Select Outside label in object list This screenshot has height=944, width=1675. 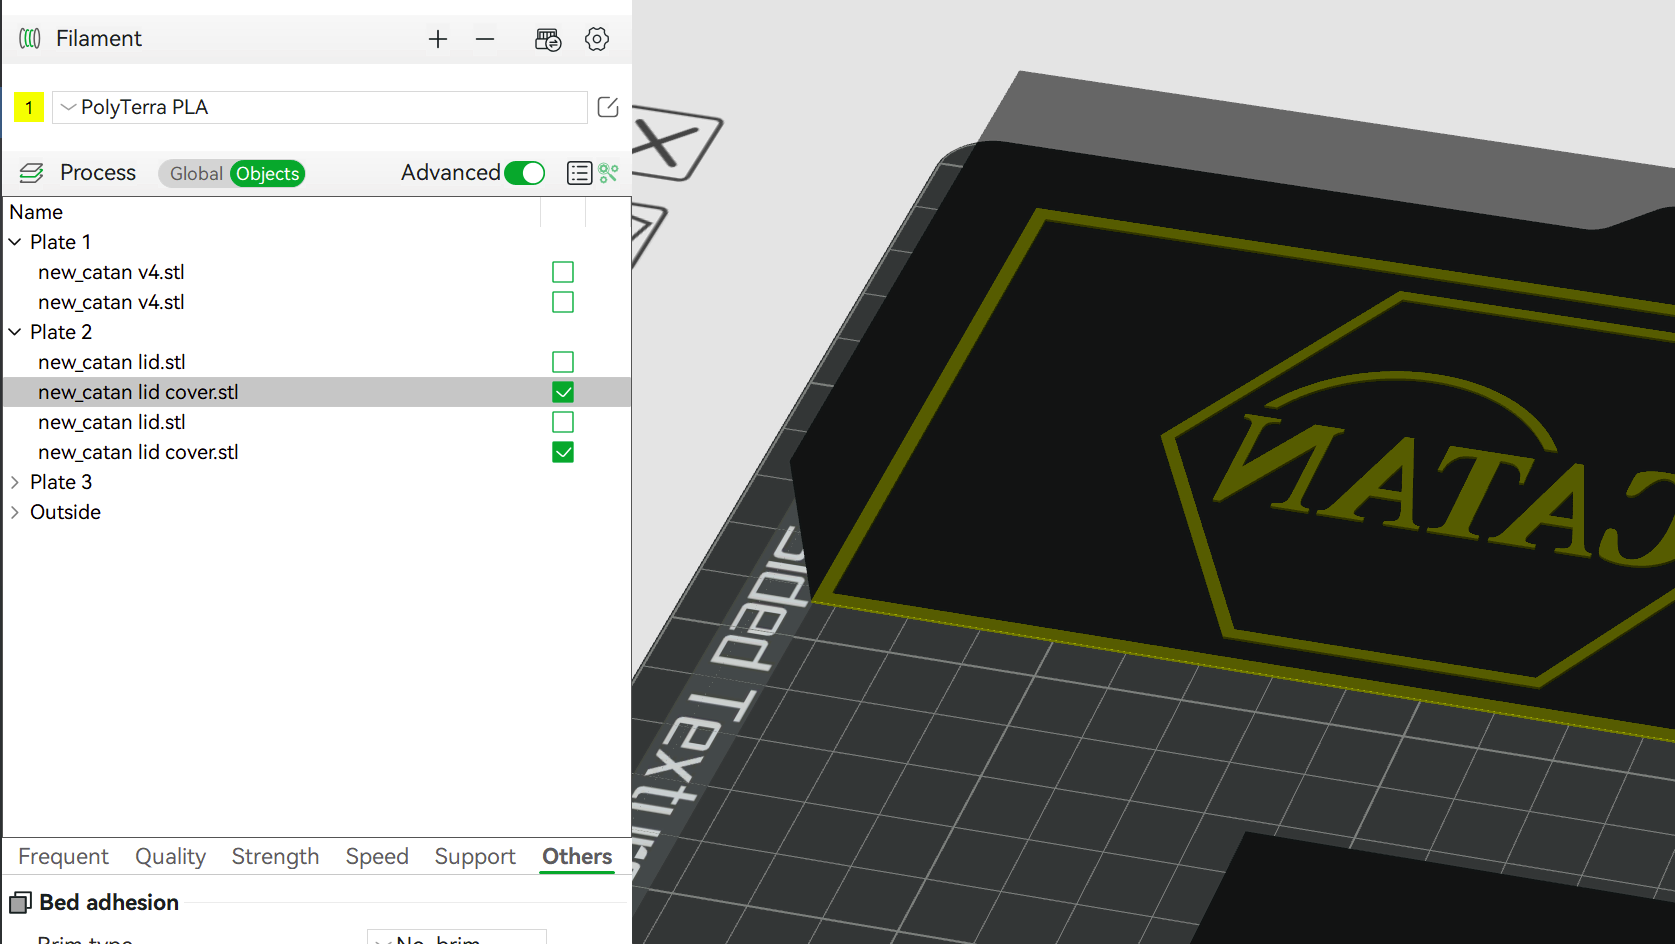tap(65, 512)
